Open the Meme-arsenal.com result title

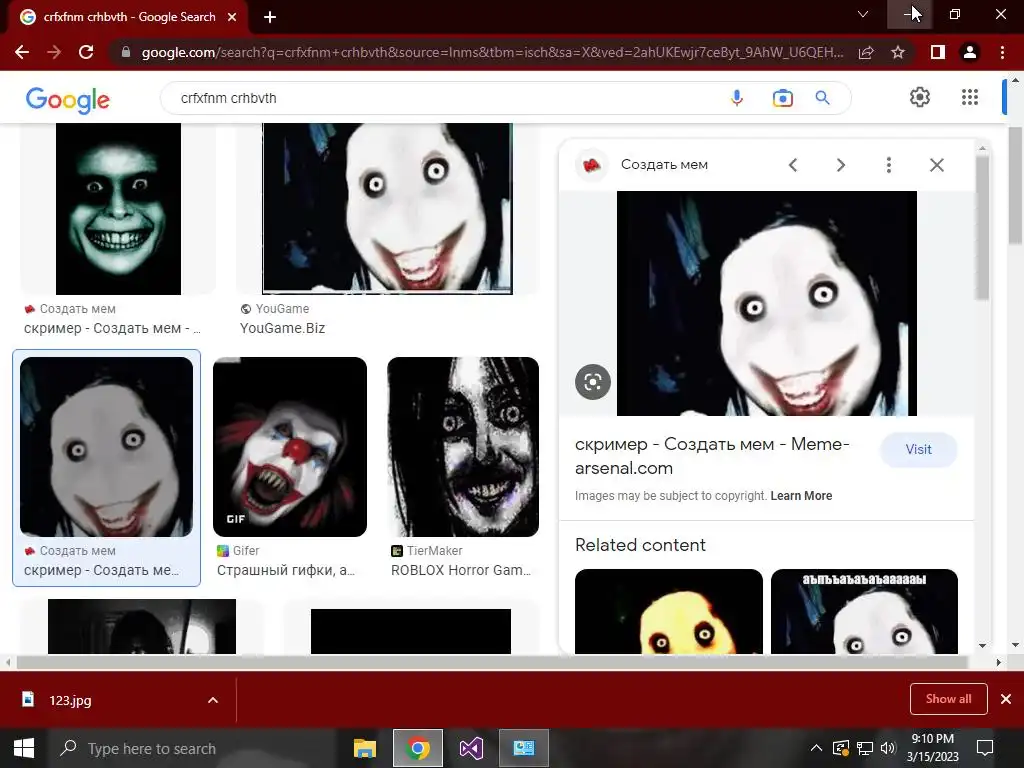click(712, 456)
